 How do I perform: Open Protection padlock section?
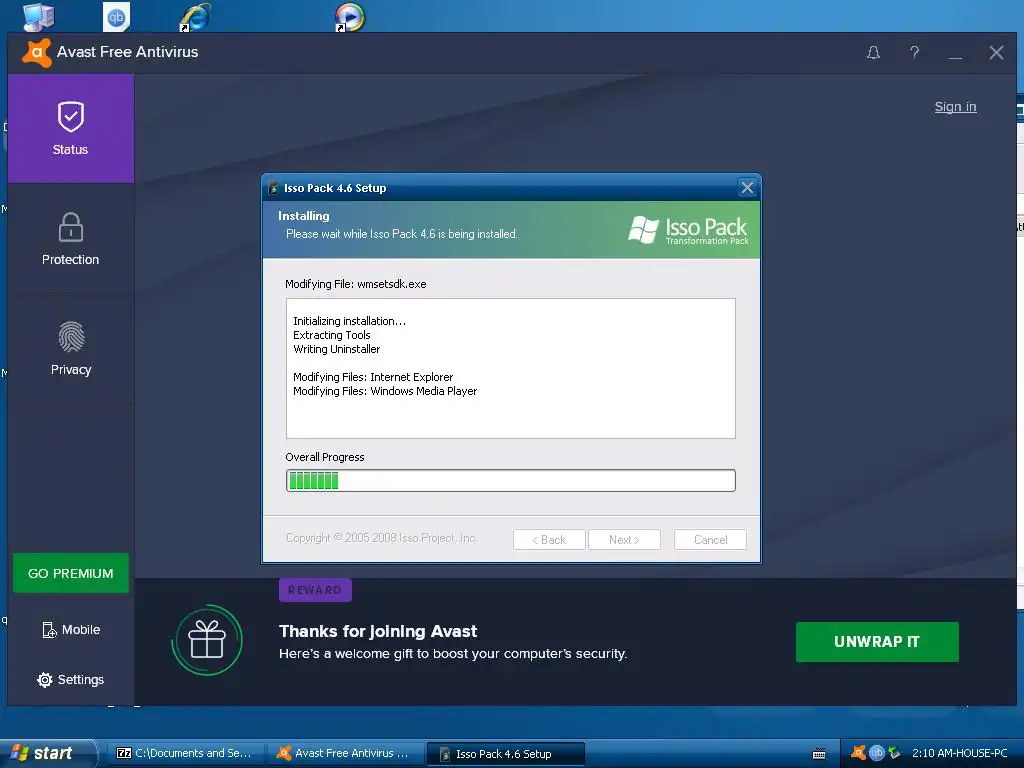coord(71,227)
